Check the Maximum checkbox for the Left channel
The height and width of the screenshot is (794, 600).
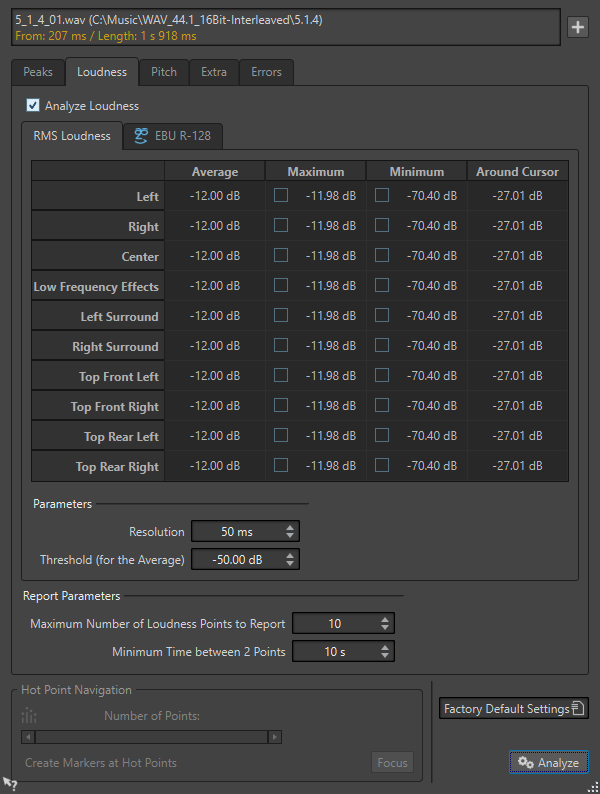pyautogui.click(x=281, y=196)
